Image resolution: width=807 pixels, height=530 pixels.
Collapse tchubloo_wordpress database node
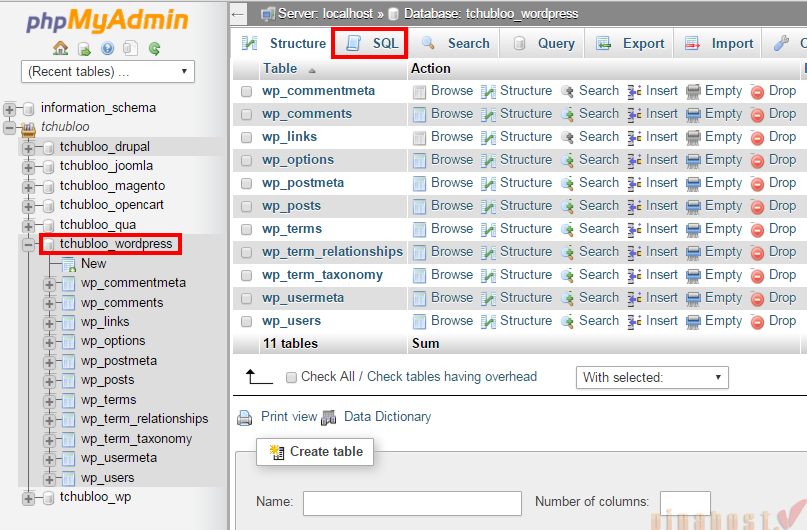[x=28, y=245]
